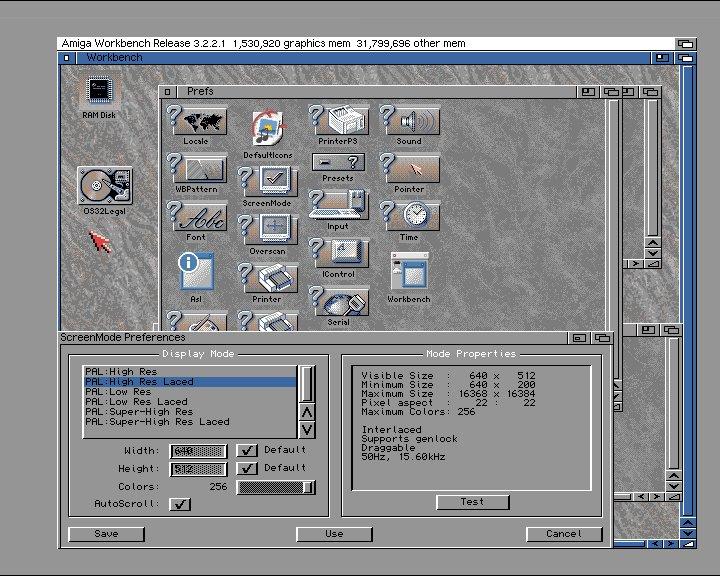Open the WBPattern preferences icon
This screenshot has height=576, width=720.
pyautogui.click(x=197, y=171)
